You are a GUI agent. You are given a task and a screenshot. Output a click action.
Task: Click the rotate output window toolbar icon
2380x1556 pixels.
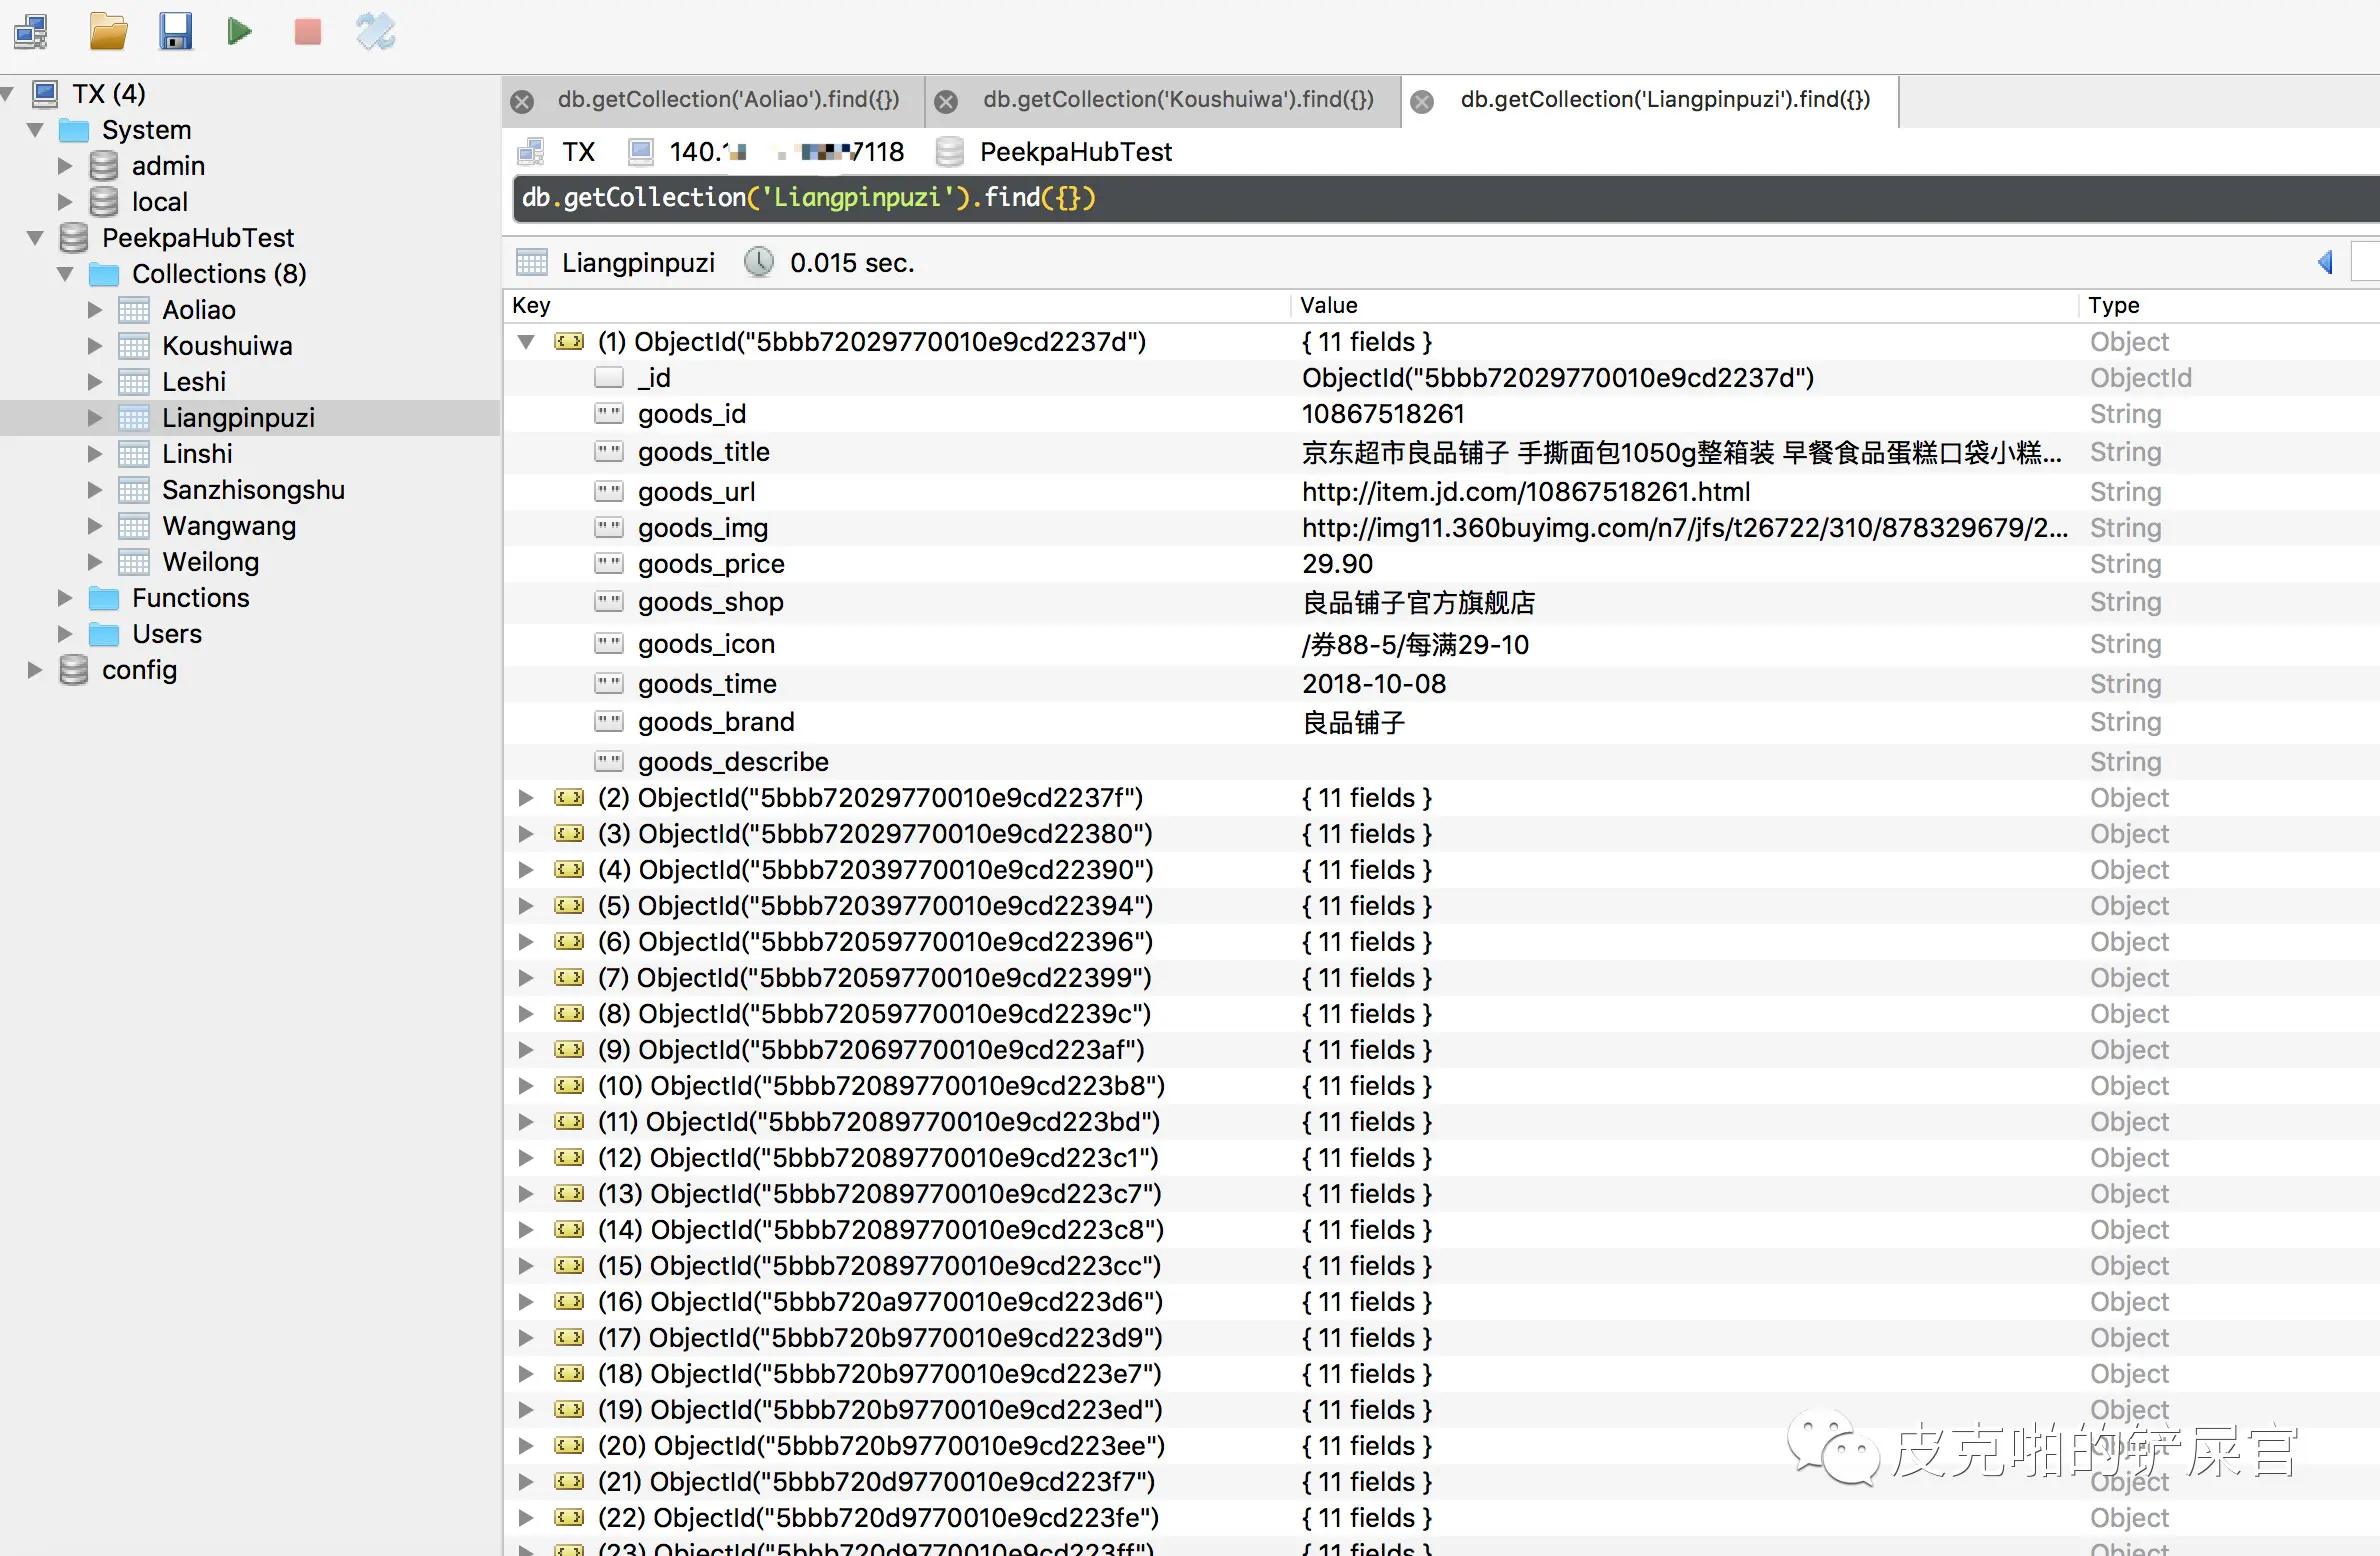375,32
